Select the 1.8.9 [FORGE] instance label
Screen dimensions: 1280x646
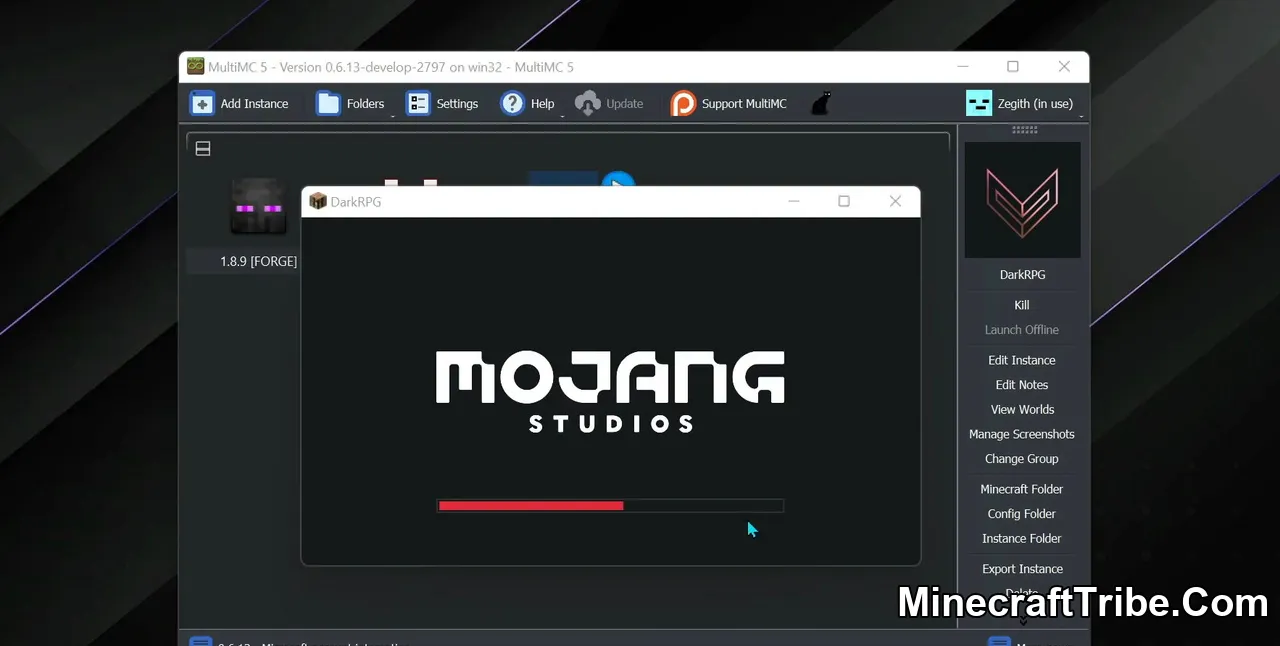258,261
